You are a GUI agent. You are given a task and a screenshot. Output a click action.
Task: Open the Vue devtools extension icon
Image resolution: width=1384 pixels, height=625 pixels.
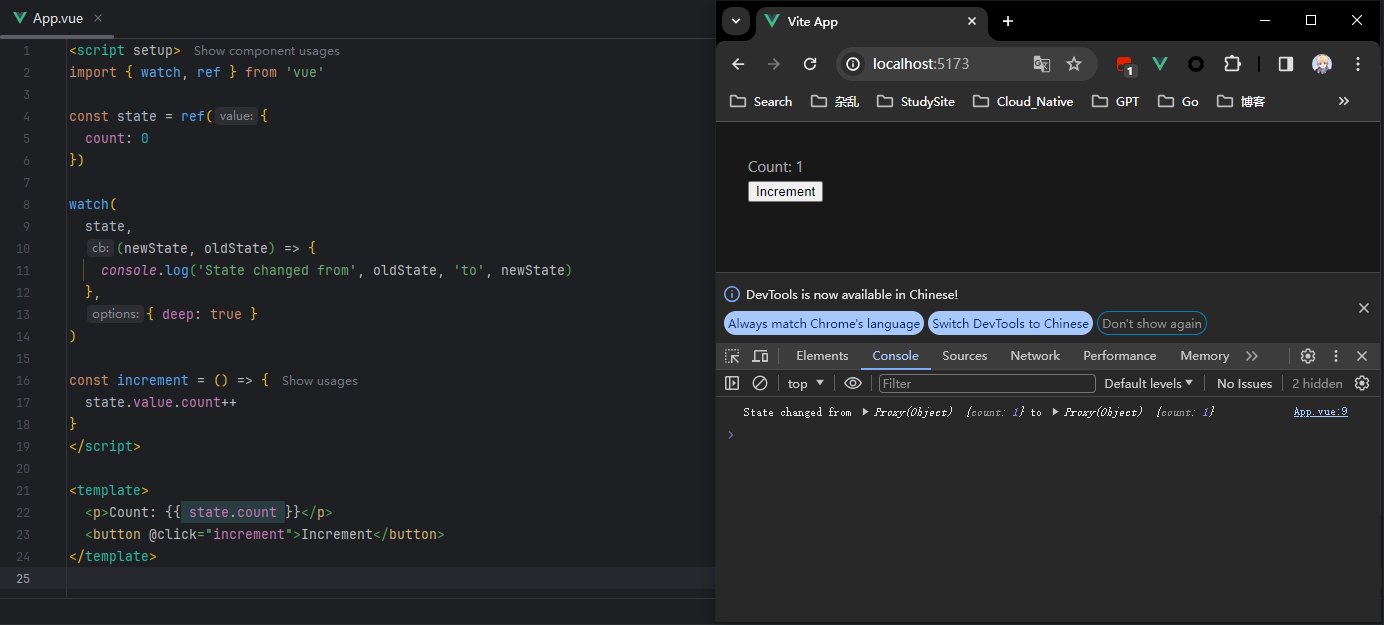coord(1160,64)
